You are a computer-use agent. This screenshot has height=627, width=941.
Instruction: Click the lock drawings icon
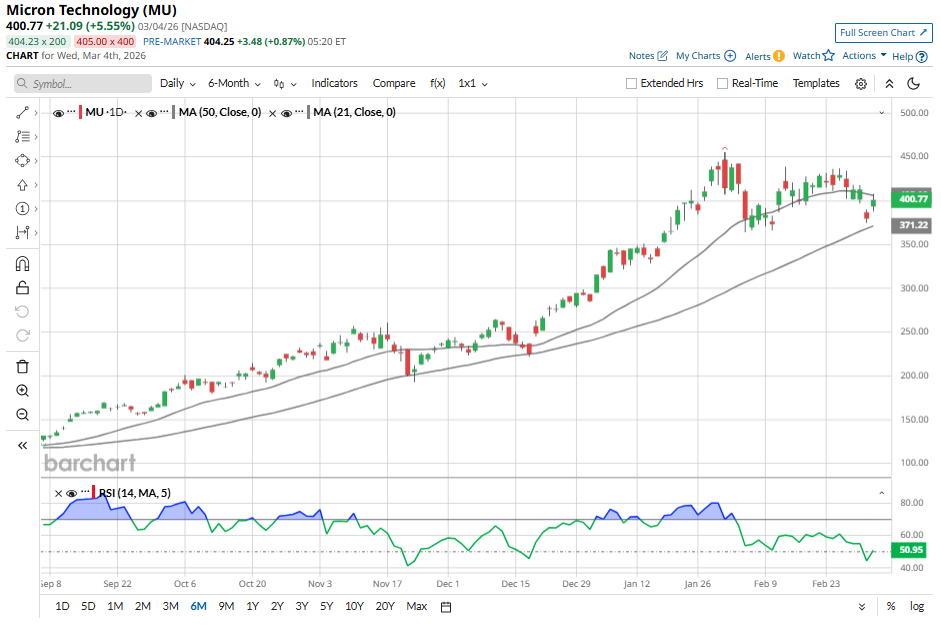22,288
